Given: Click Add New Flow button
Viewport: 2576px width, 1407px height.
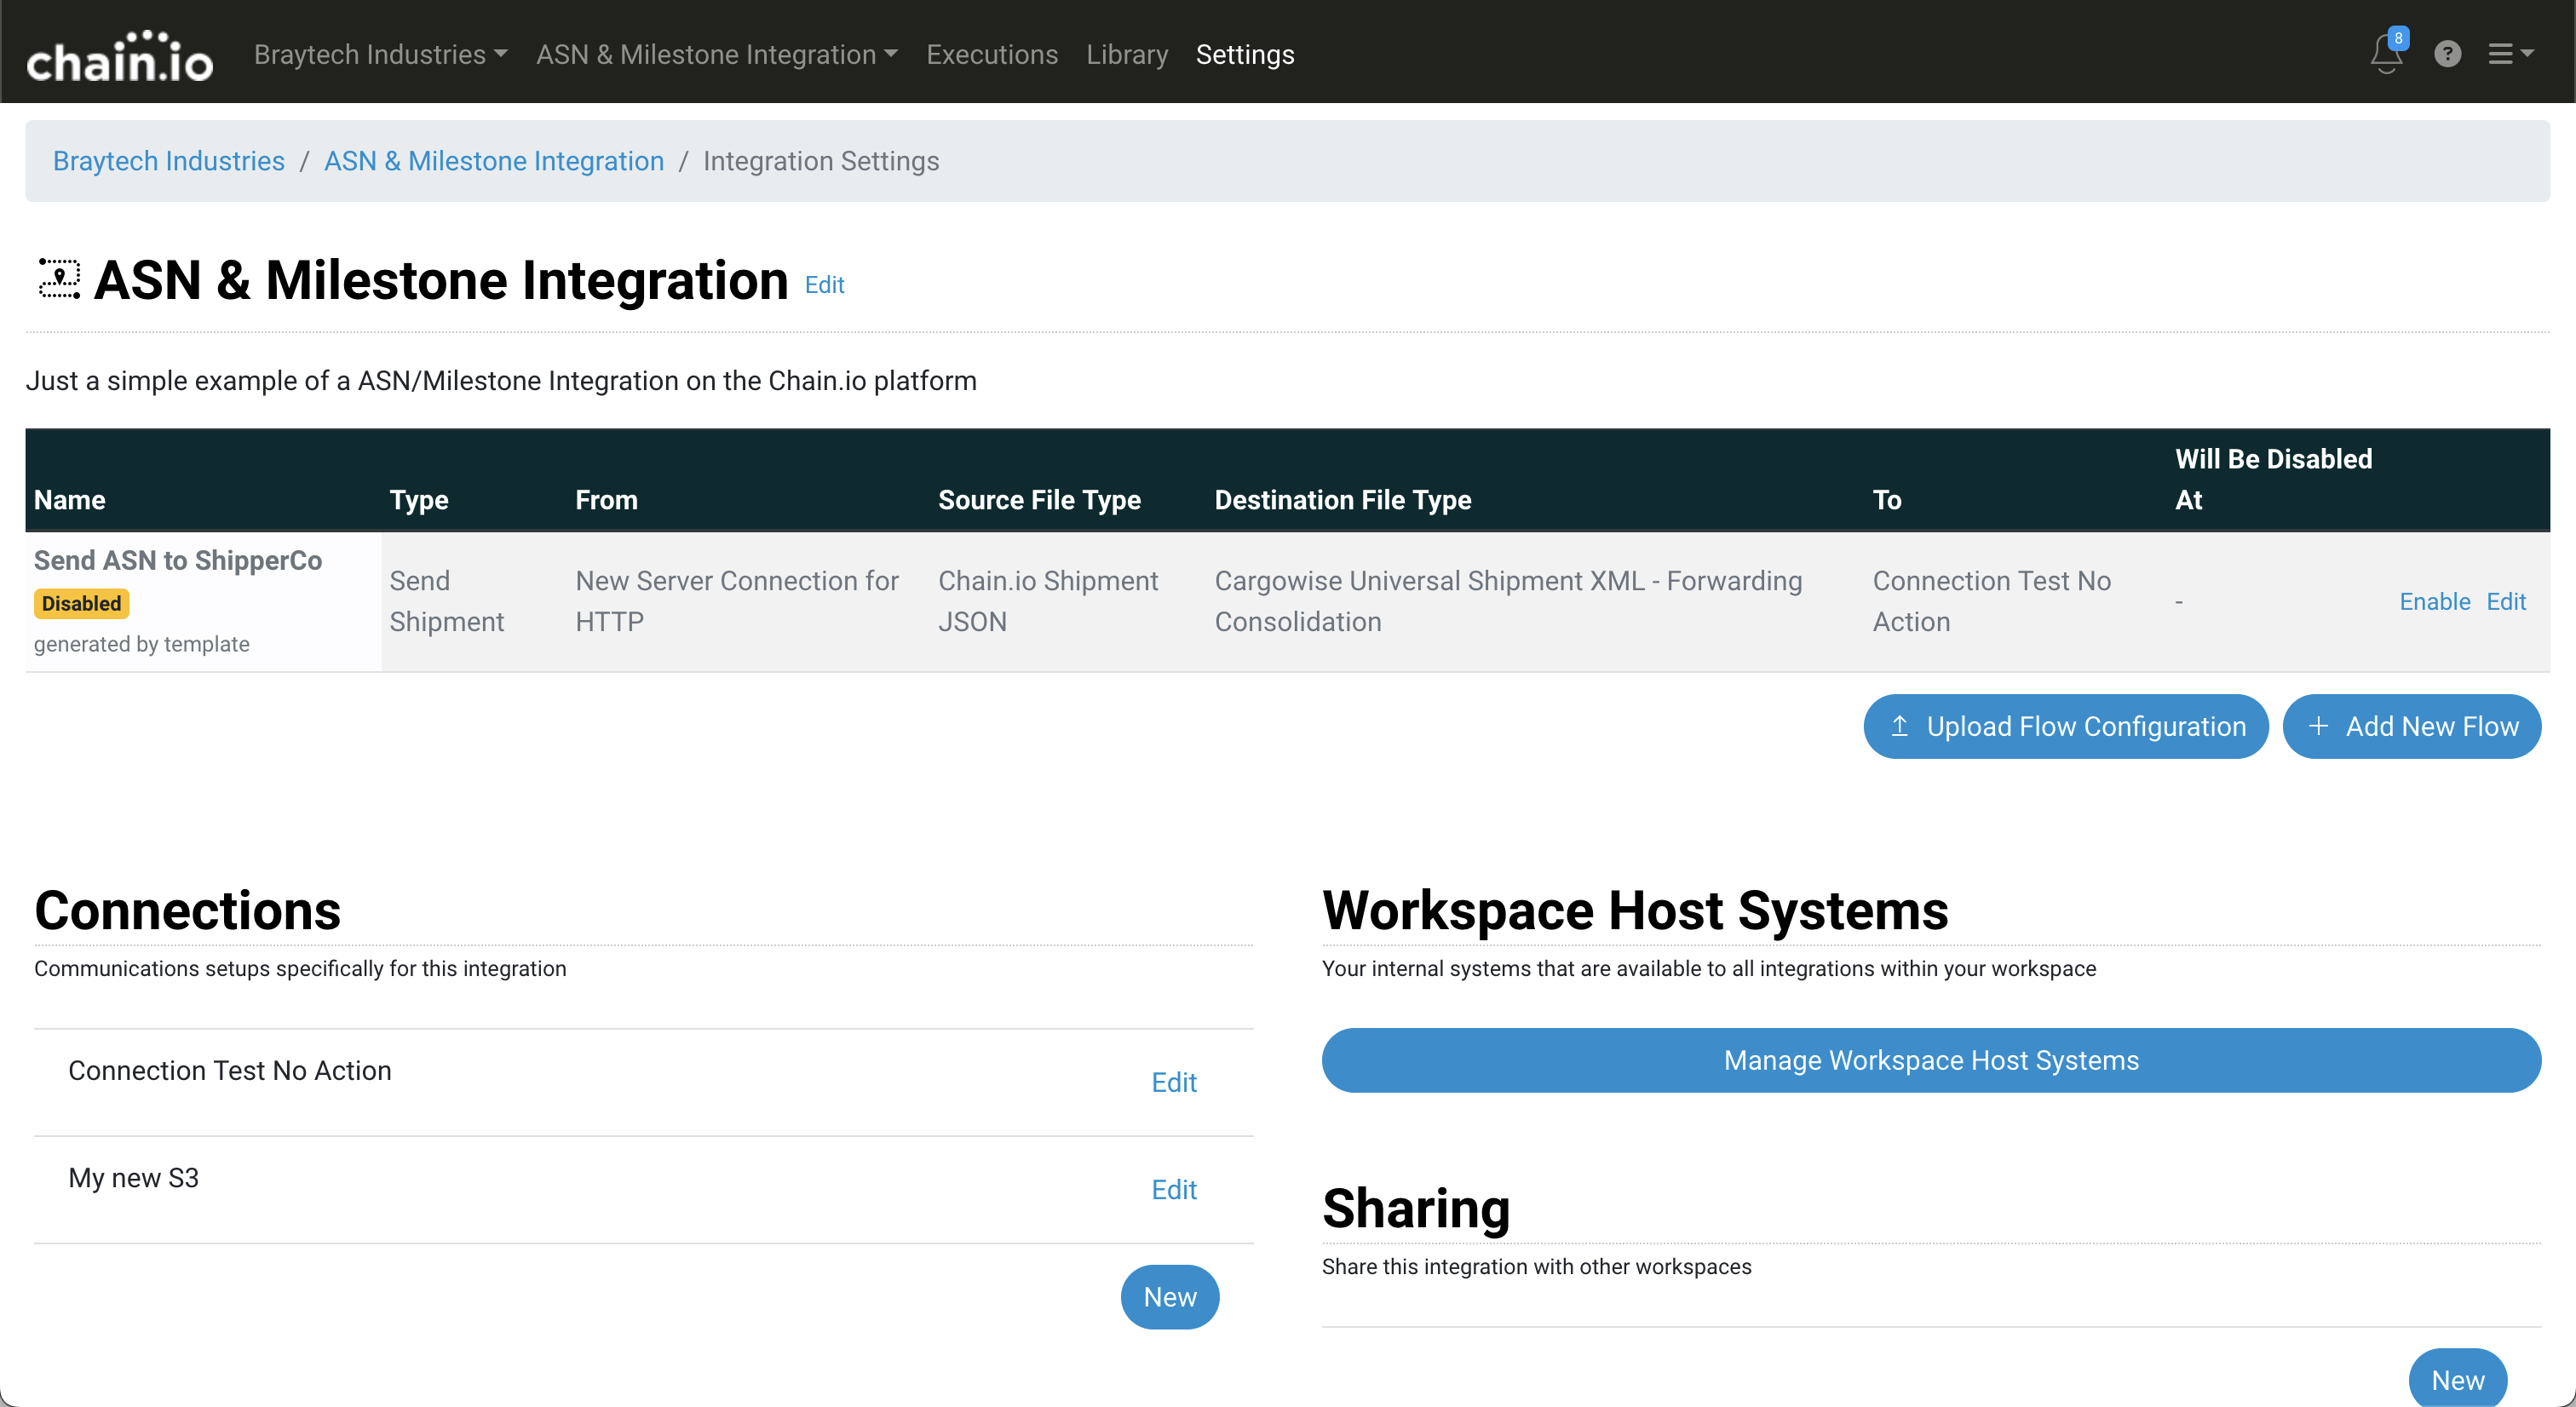Looking at the screenshot, I should pyautogui.click(x=2411, y=726).
